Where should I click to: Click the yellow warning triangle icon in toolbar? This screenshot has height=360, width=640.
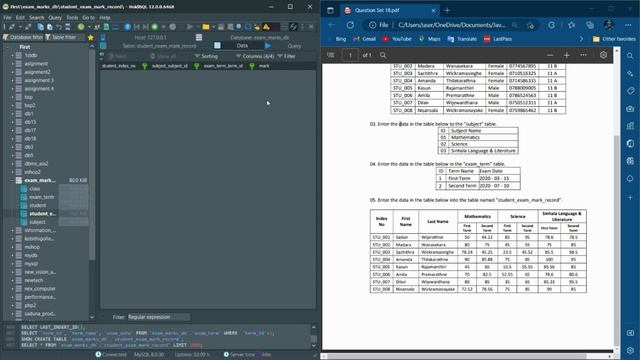(266, 27)
